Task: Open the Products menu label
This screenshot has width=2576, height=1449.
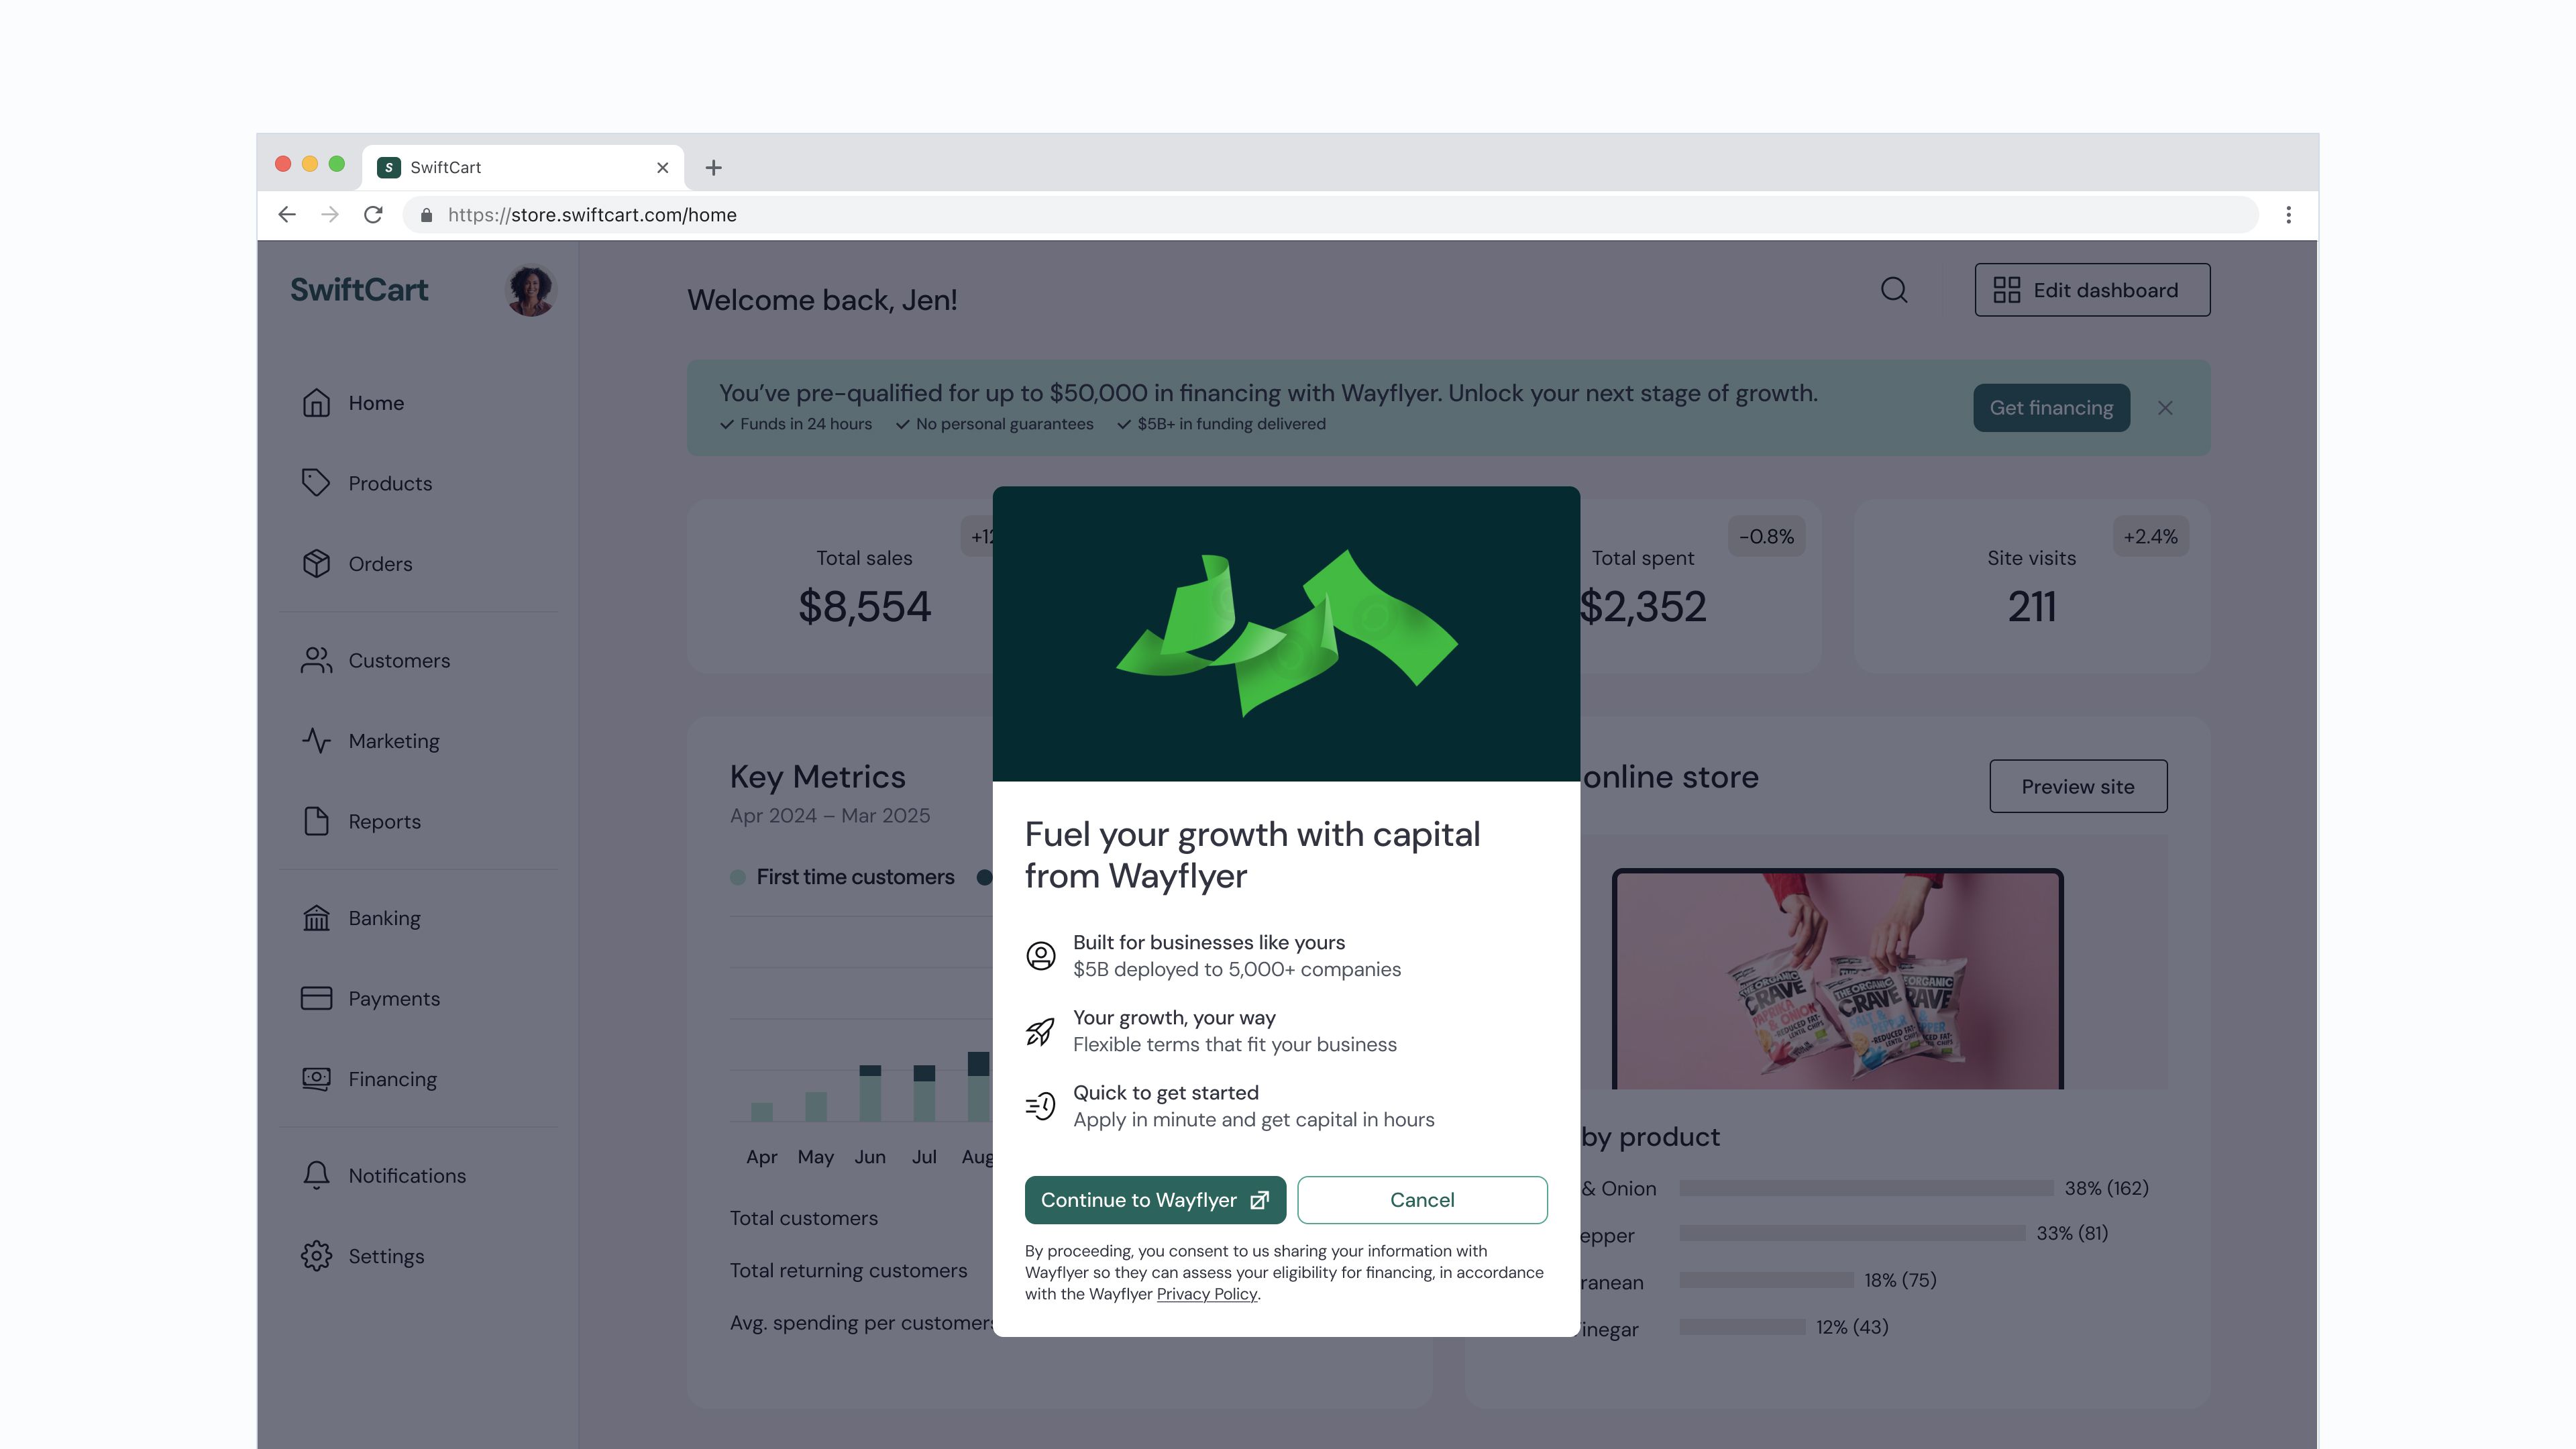Action: point(390,483)
